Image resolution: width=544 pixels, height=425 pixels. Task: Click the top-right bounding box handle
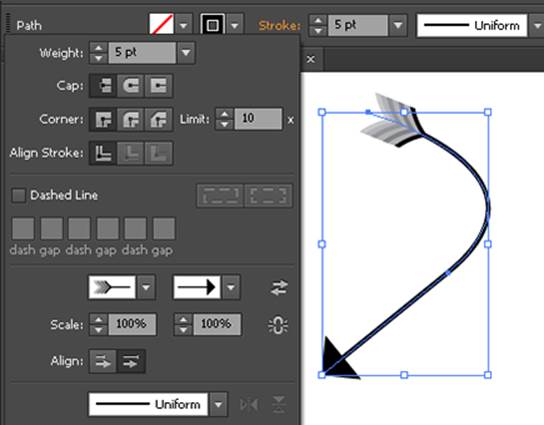coord(487,112)
